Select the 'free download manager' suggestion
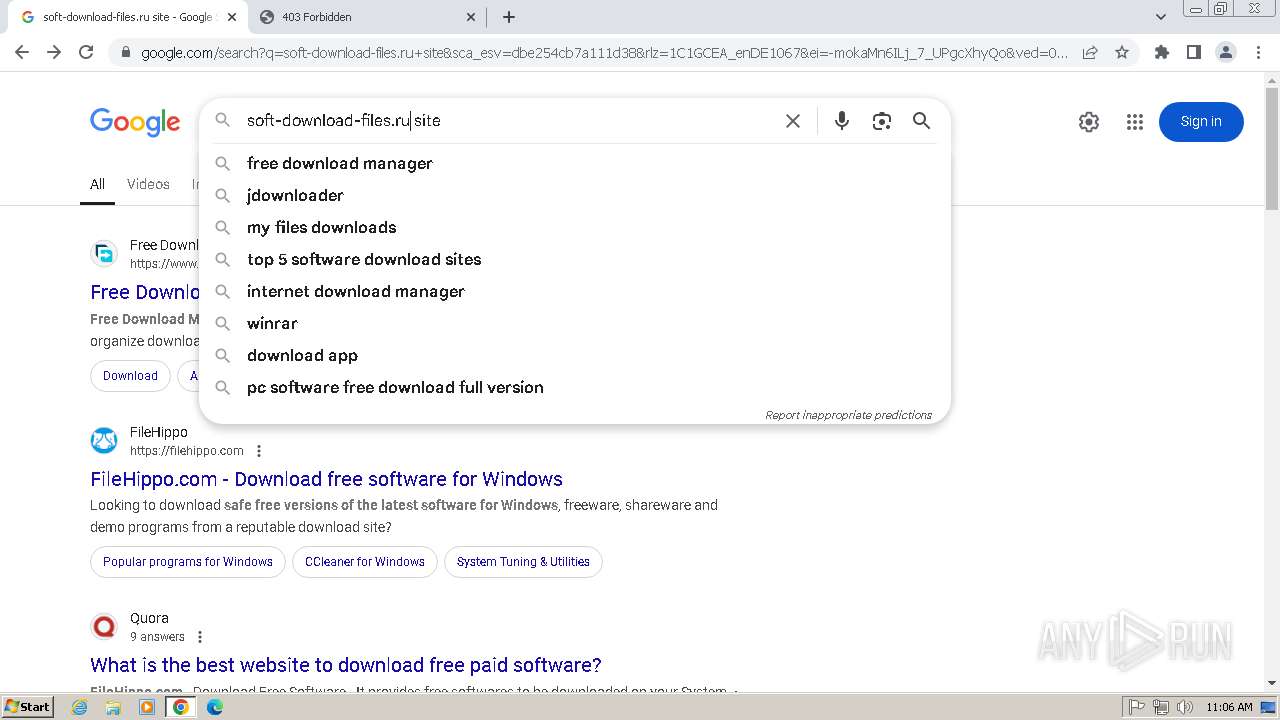Viewport: 1280px width, 720px height. coord(575,163)
